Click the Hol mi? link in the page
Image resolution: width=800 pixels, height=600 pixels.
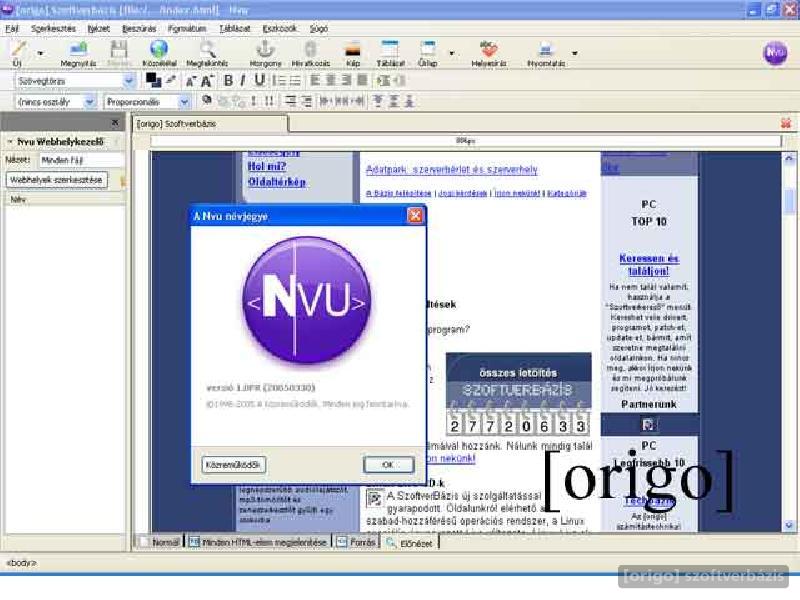point(267,166)
